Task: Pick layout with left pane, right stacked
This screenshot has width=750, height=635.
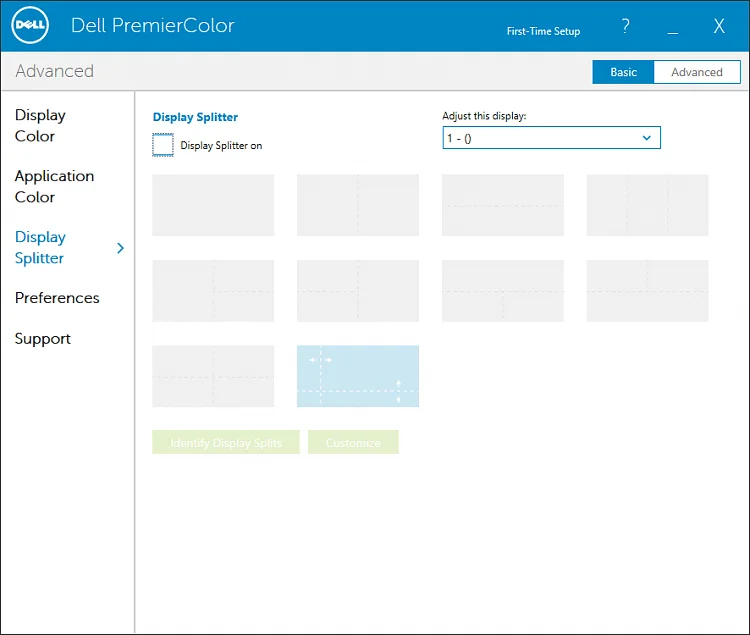Action: pos(213,291)
